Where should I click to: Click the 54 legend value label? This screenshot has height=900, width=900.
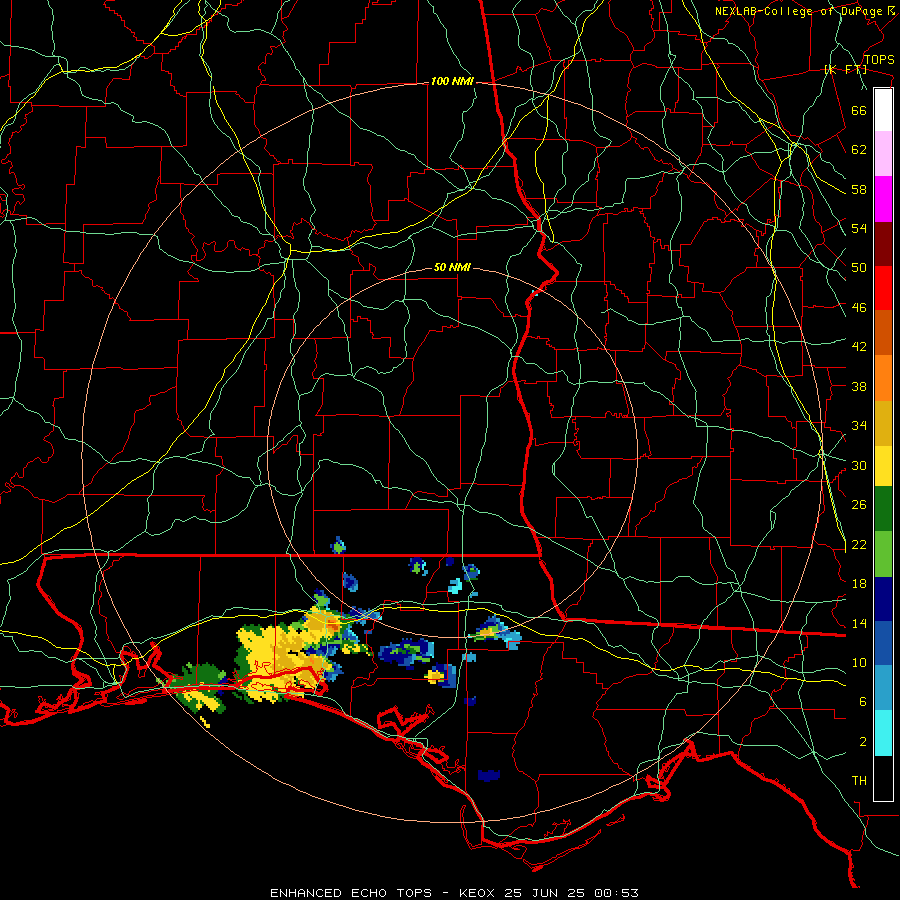pos(859,228)
